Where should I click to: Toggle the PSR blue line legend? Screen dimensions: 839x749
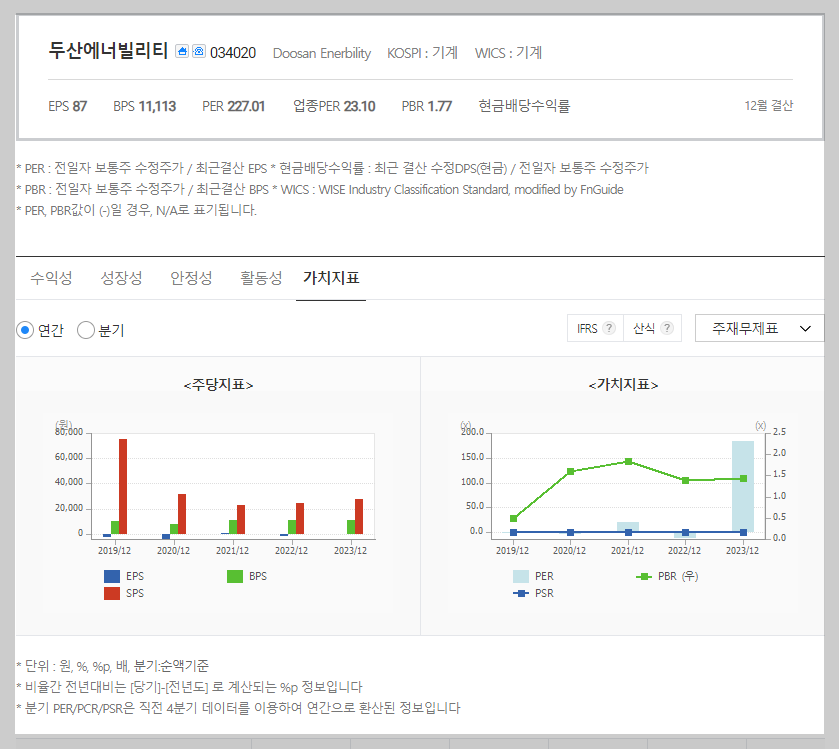coord(521,593)
